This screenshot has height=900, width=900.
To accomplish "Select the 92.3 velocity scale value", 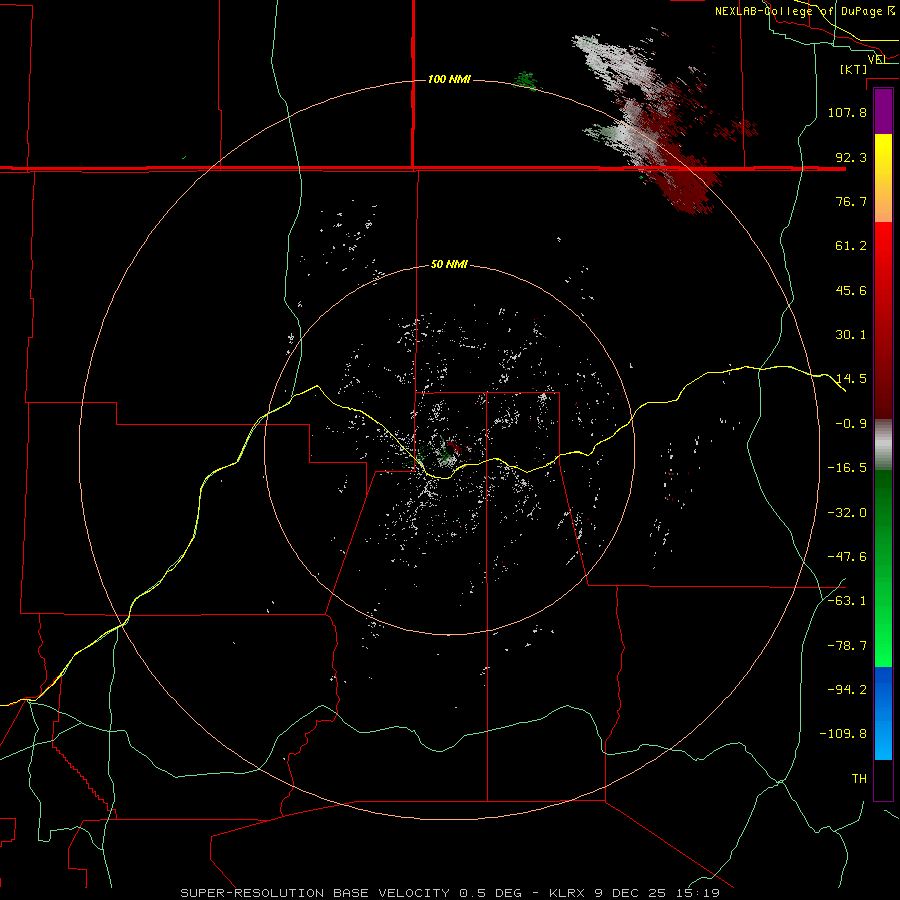I will (x=851, y=157).
